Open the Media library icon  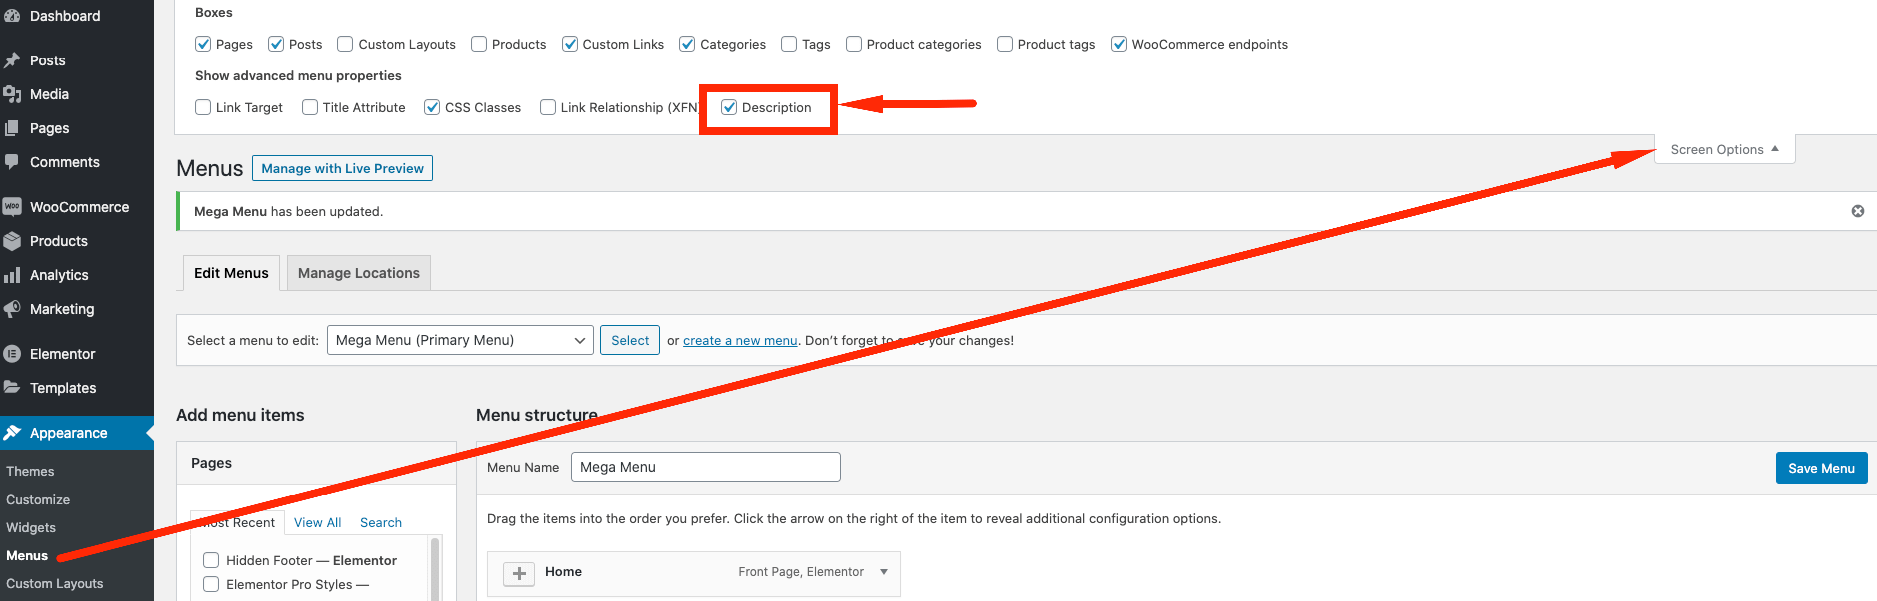coord(12,94)
